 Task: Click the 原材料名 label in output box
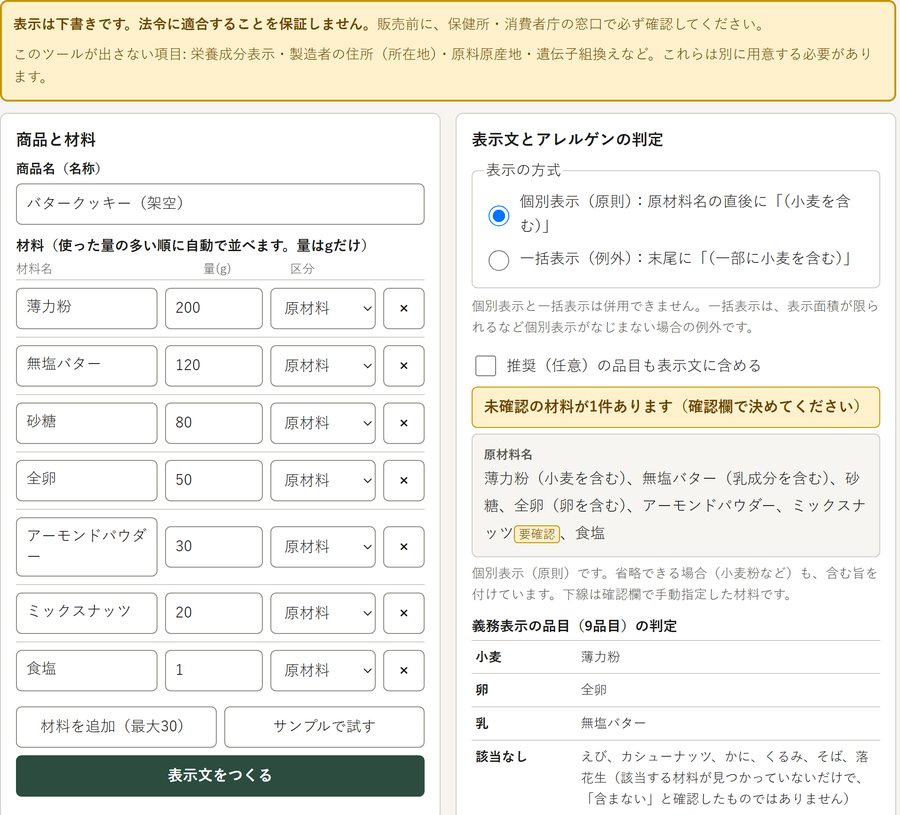pyautogui.click(x=508, y=455)
